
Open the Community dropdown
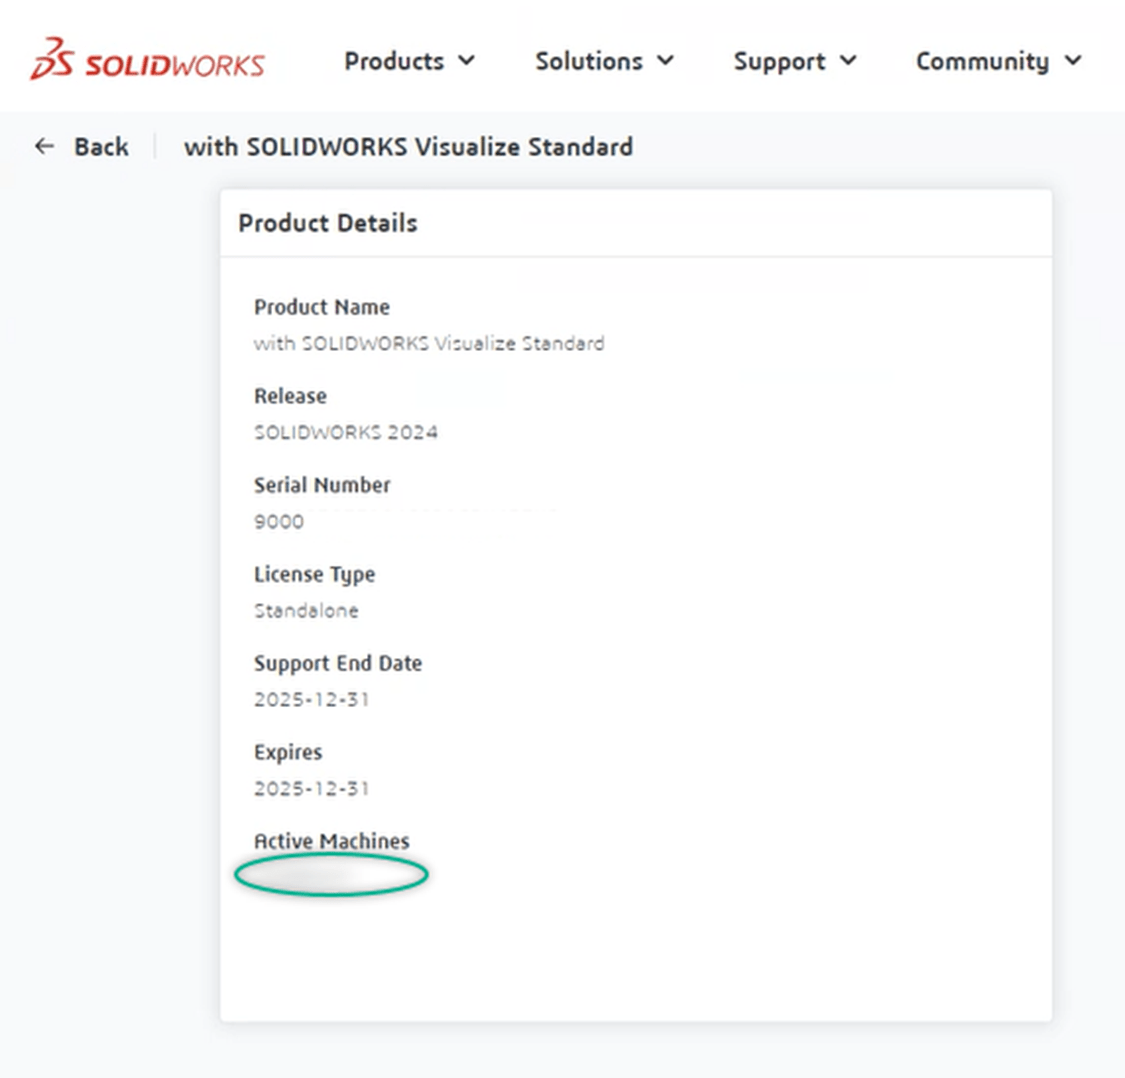984,62
